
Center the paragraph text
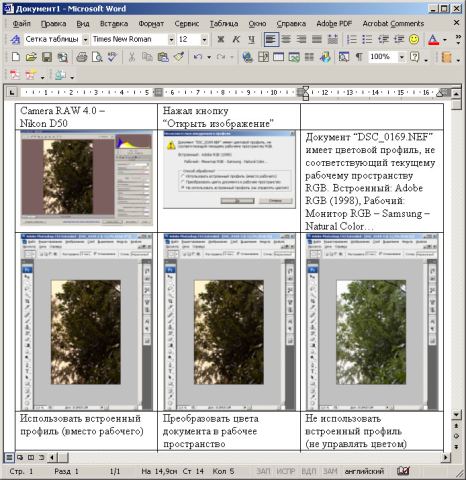tap(286, 39)
